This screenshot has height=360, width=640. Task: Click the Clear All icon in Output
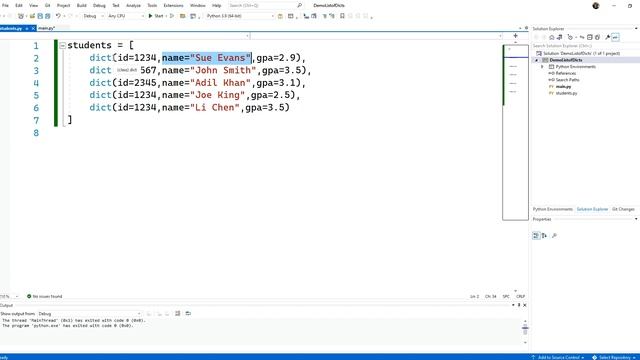(178, 313)
